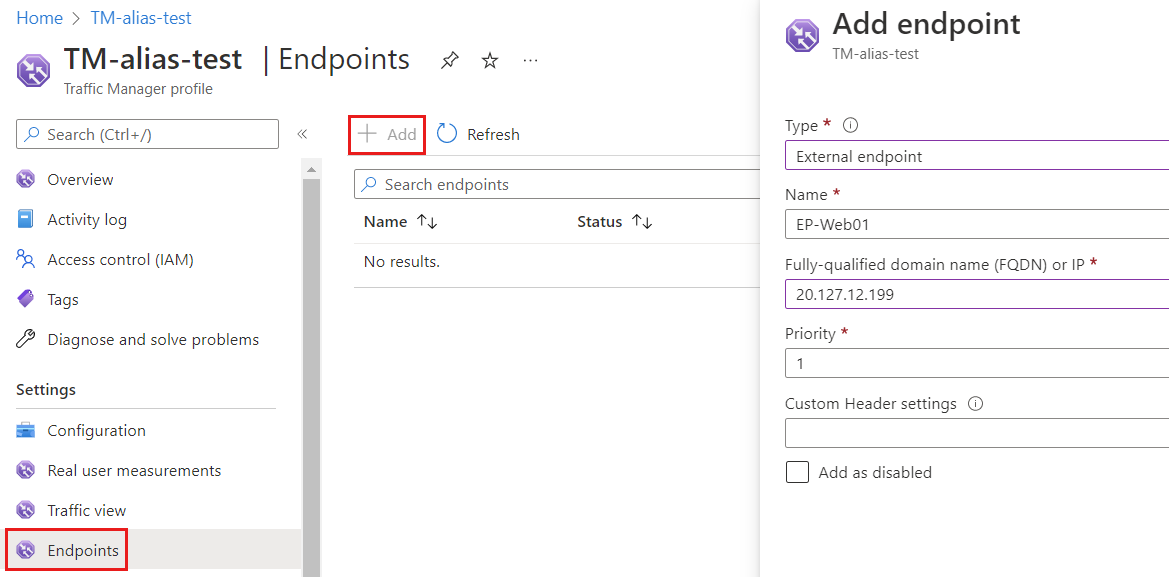This screenshot has height=577, width=1169.
Task: Click the info icon beside Type
Action: (850, 125)
